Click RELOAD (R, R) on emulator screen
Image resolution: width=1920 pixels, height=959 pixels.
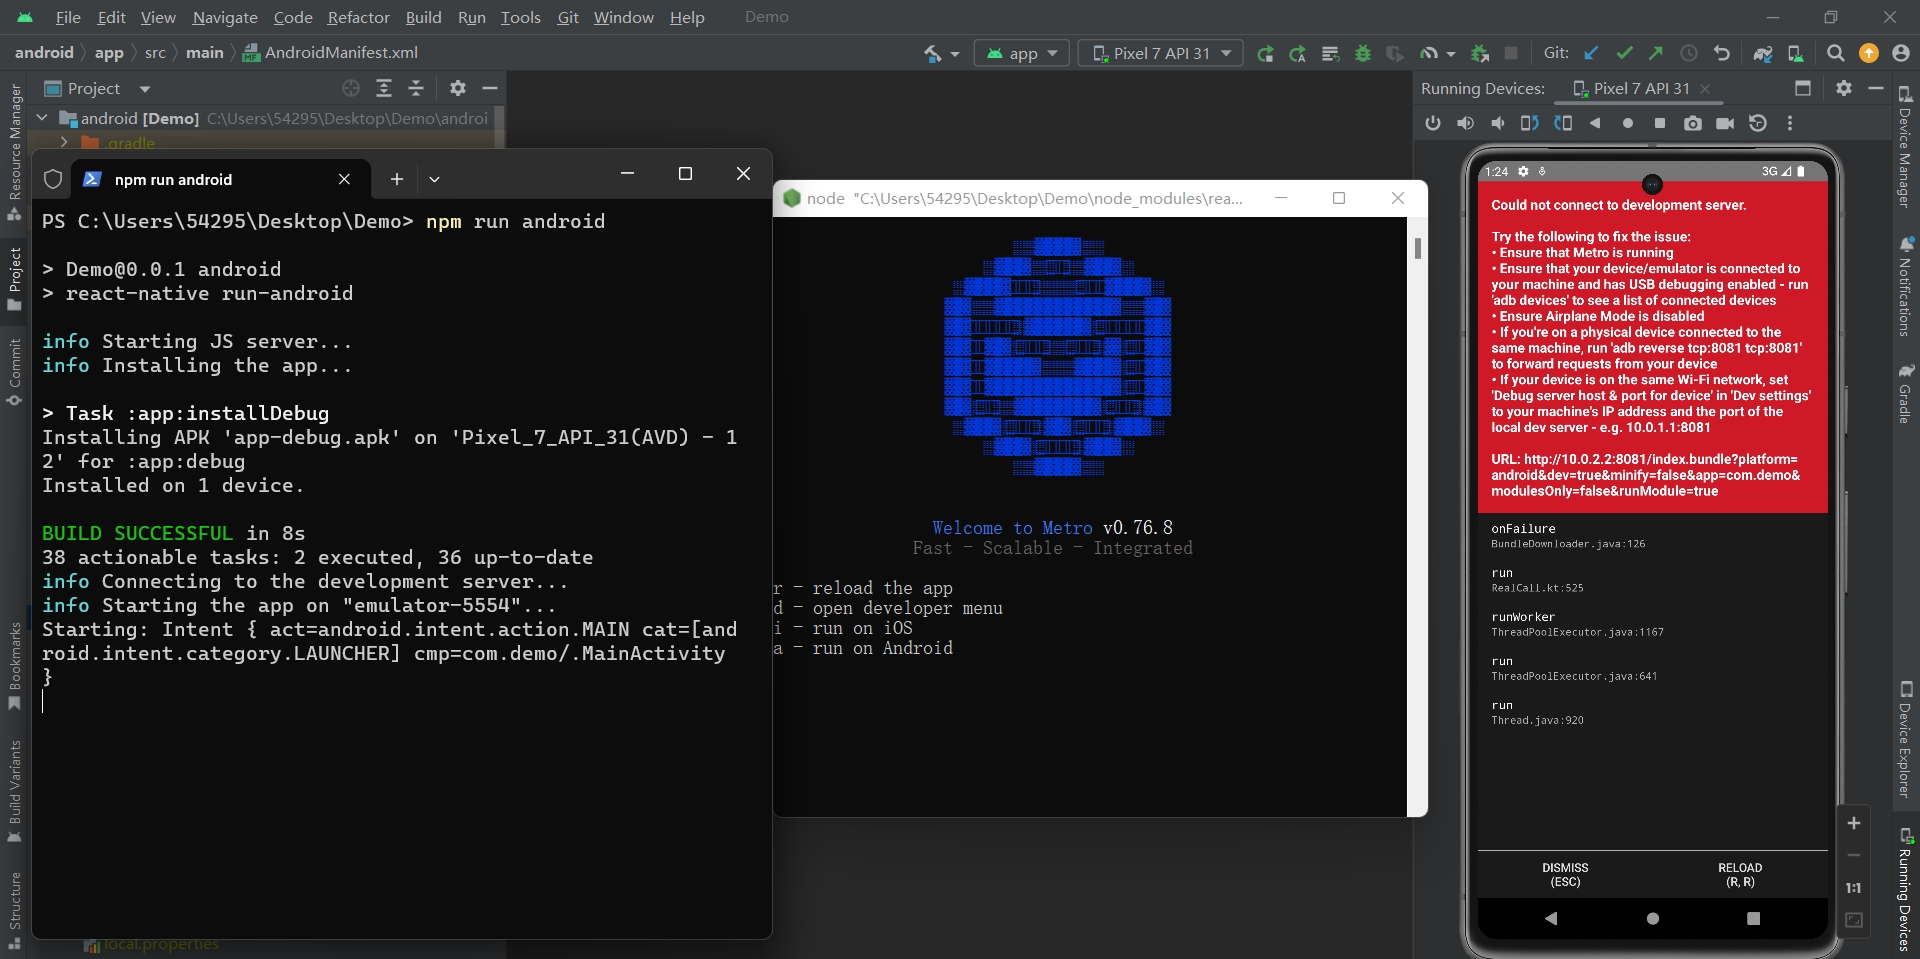1740,875
